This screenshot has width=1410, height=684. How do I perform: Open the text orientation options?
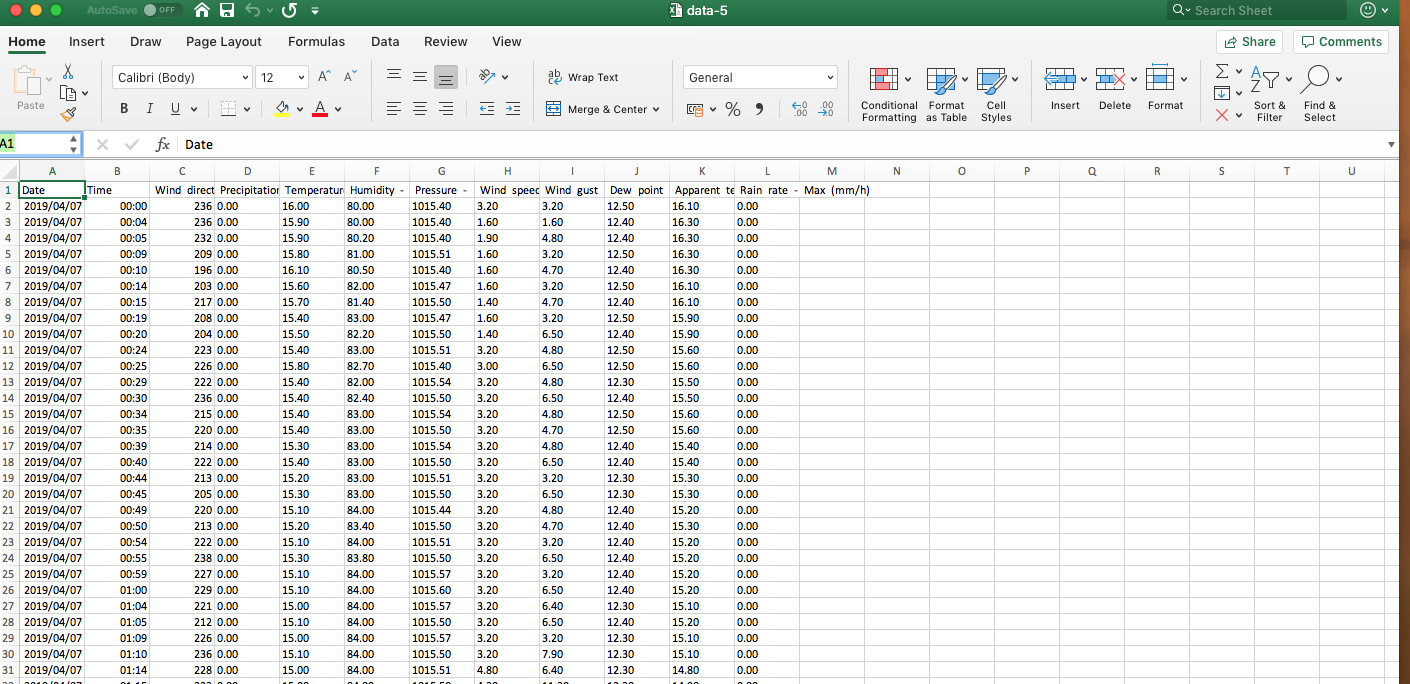point(492,77)
